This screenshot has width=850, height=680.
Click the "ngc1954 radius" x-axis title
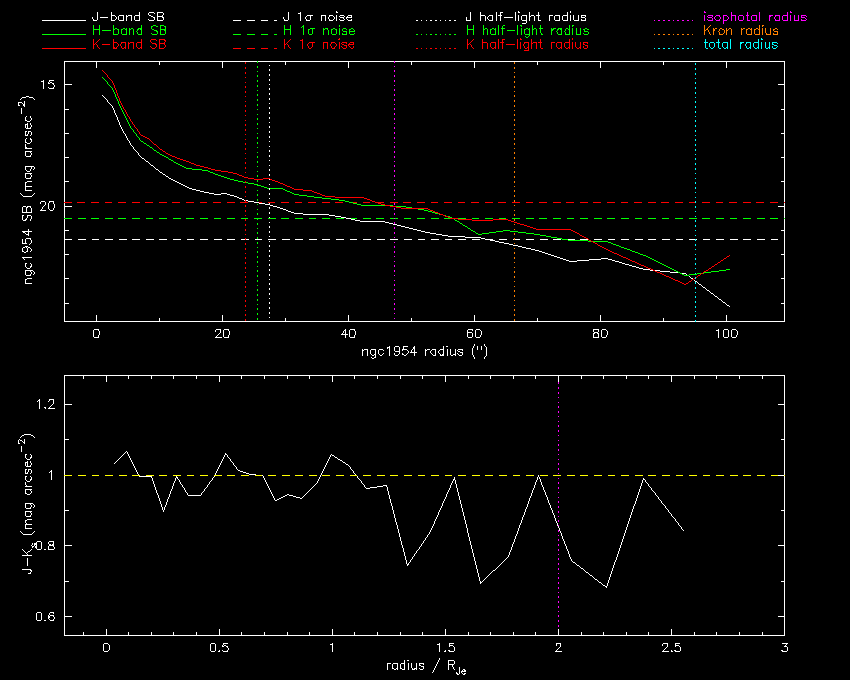pyautogui.click(x=423, y=352)
